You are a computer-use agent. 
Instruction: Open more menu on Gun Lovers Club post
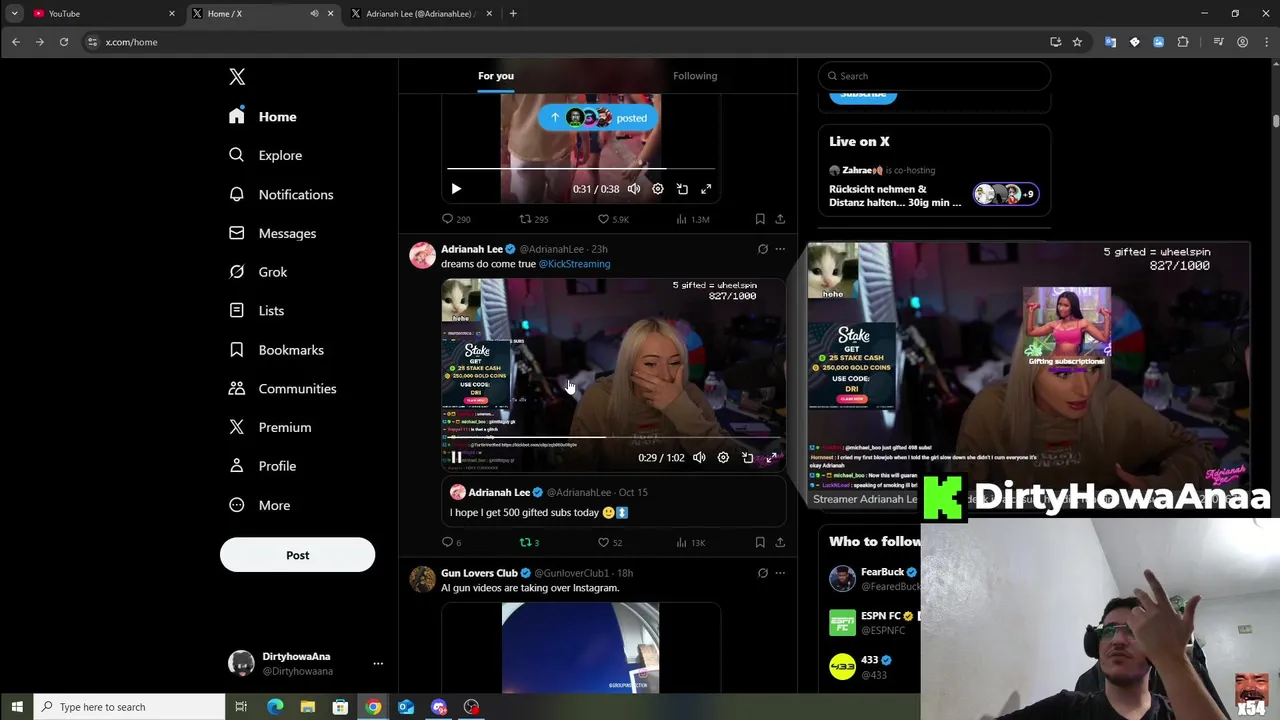point(780,573)
